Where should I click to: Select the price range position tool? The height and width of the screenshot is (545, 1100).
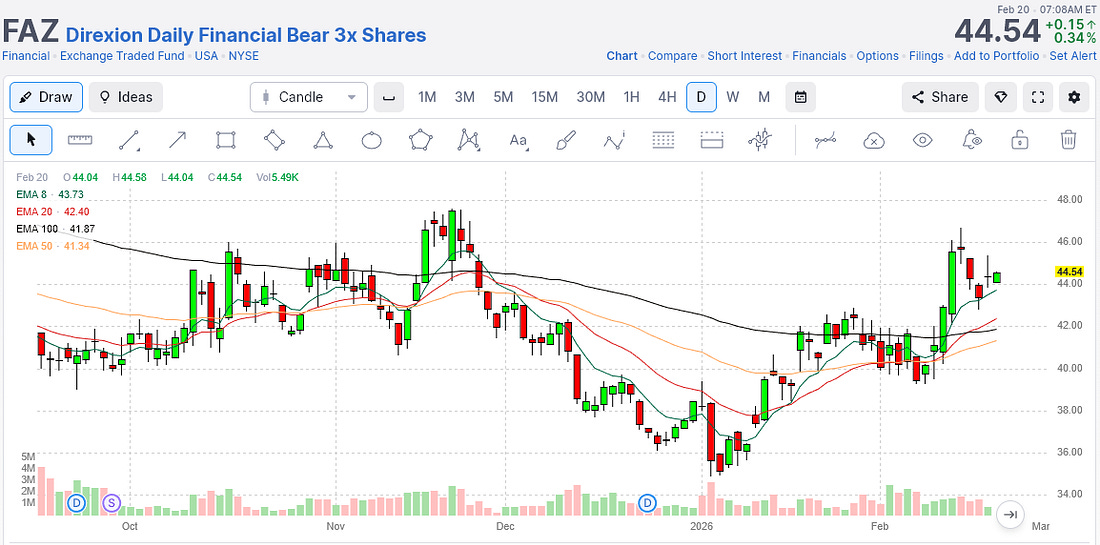pos(711,140)
